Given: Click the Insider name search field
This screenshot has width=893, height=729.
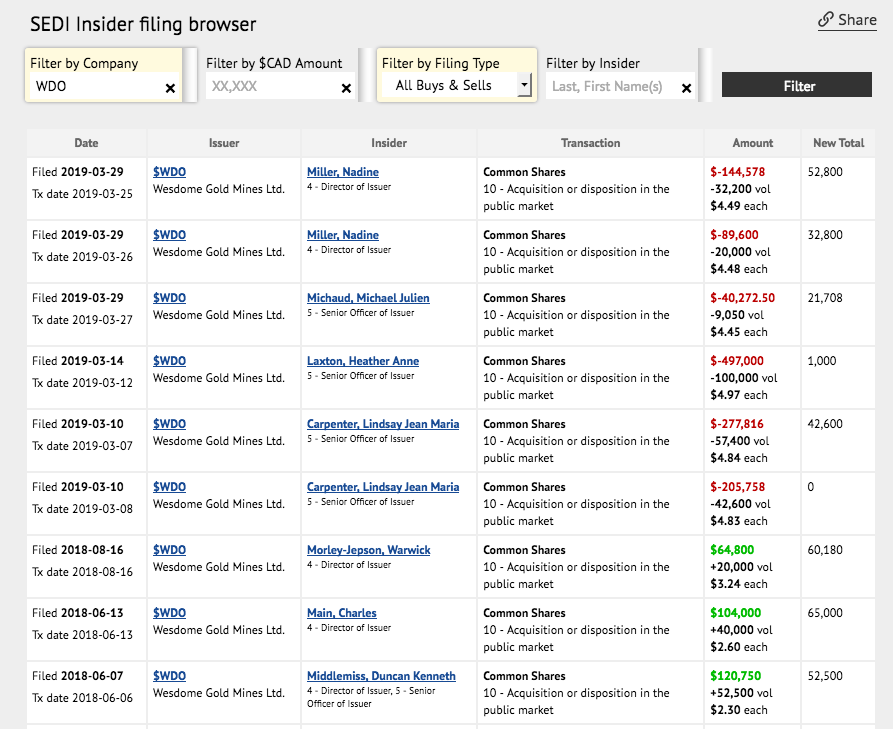Looking at the screenshot, I should point(612,87).
